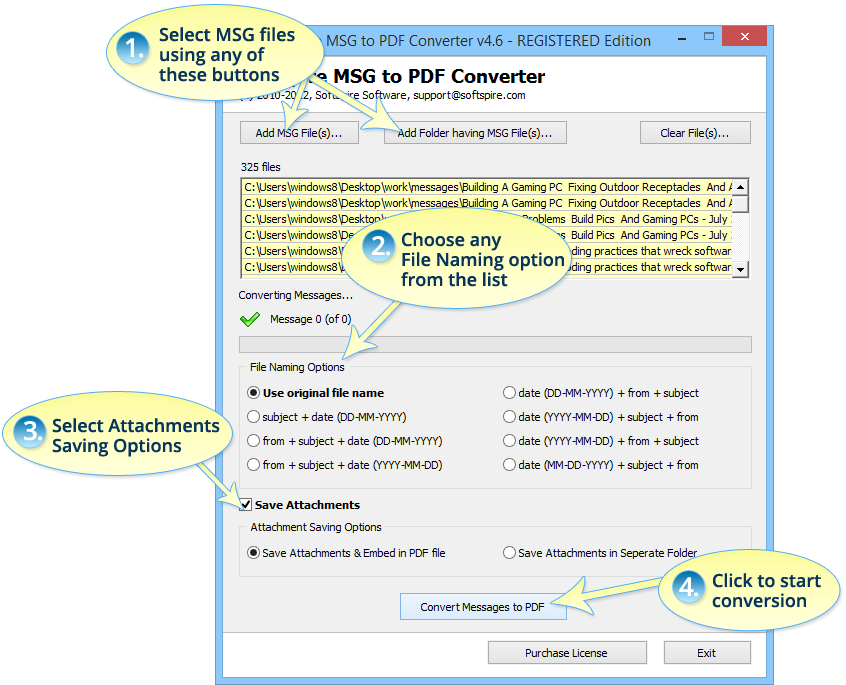The image size is (846, 685).
Task: Select second Building A Gaming PC file row
Action: (x=487, y=203)
